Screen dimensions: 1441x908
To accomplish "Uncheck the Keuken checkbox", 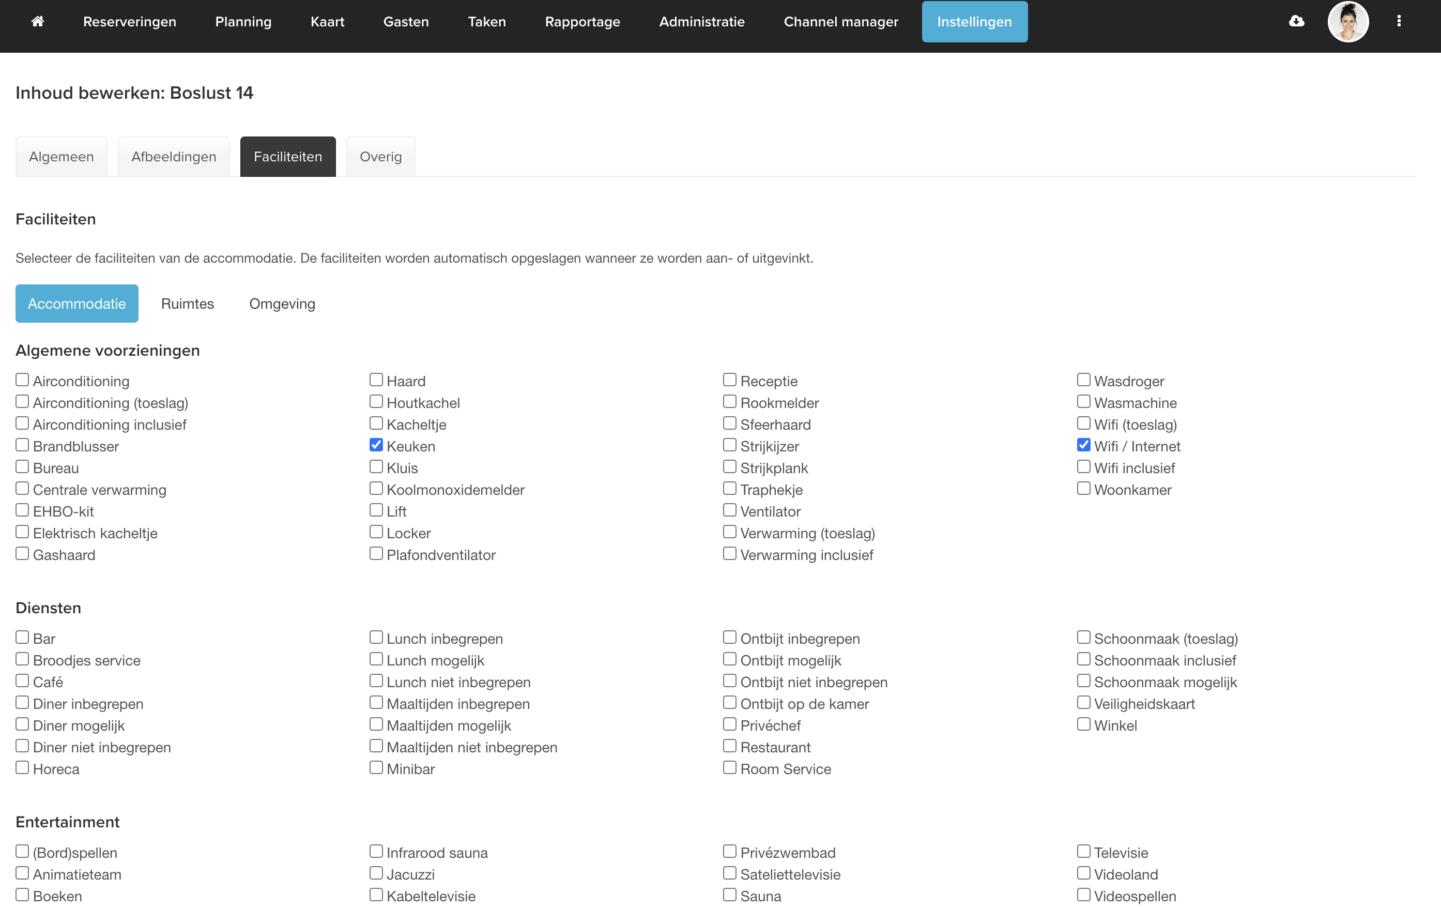I will [376, 445].
